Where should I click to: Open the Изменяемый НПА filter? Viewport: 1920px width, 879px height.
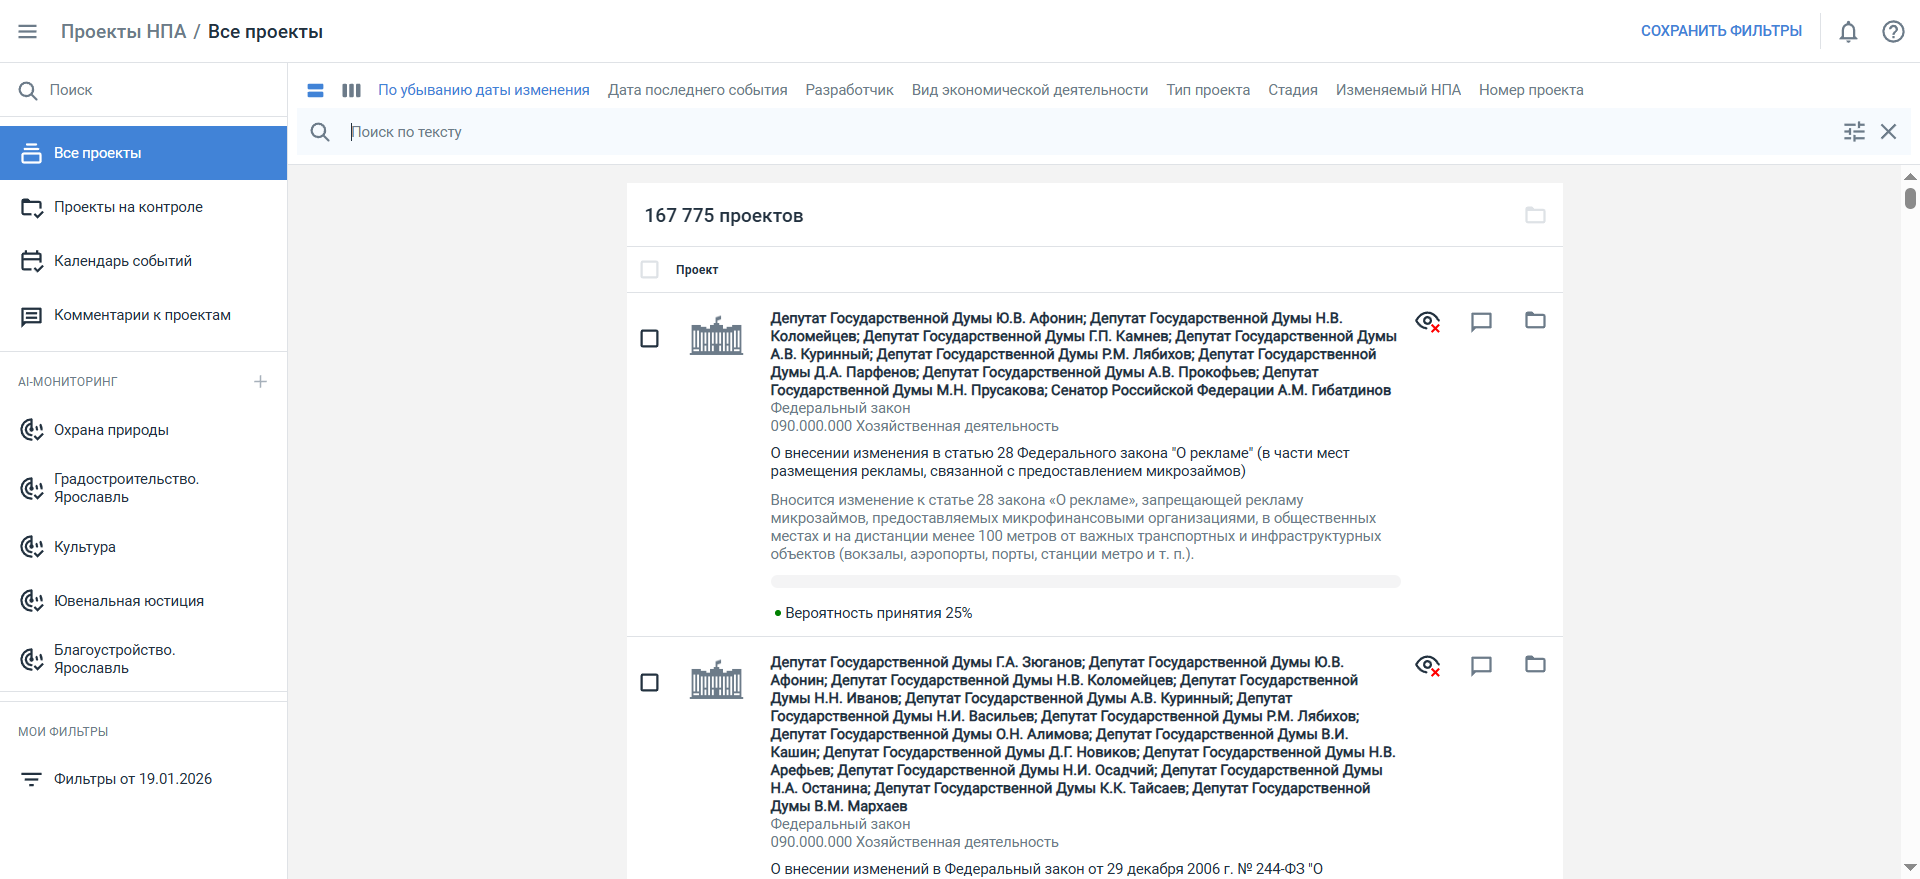click(x=1398, y=90)
